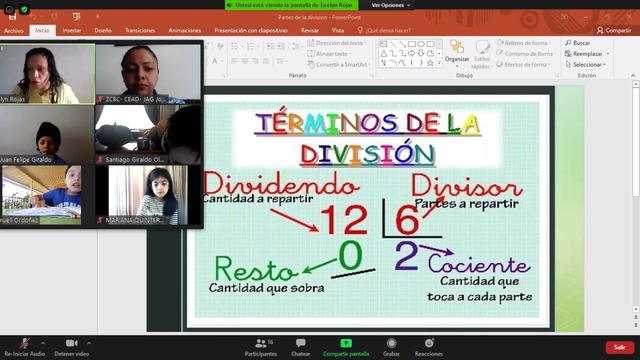Select MARIANA QUINTER video tile
Image resolution: width=640 pixels, height=360 pixels.
tap(148, 195)
